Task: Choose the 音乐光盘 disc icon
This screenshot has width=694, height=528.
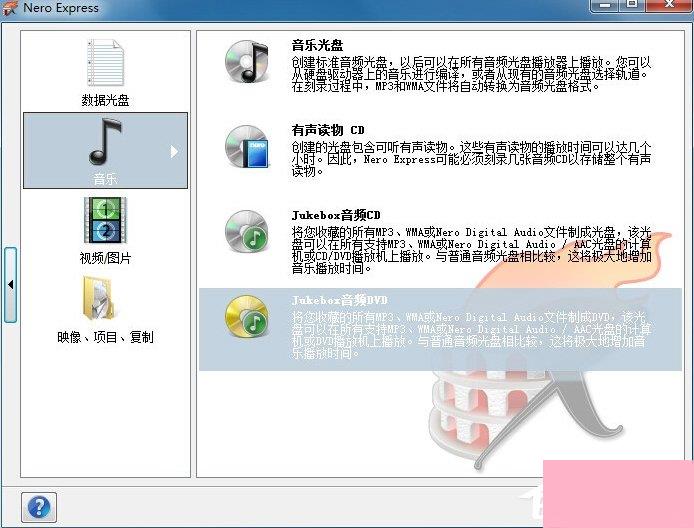Action: pos(247,62)
